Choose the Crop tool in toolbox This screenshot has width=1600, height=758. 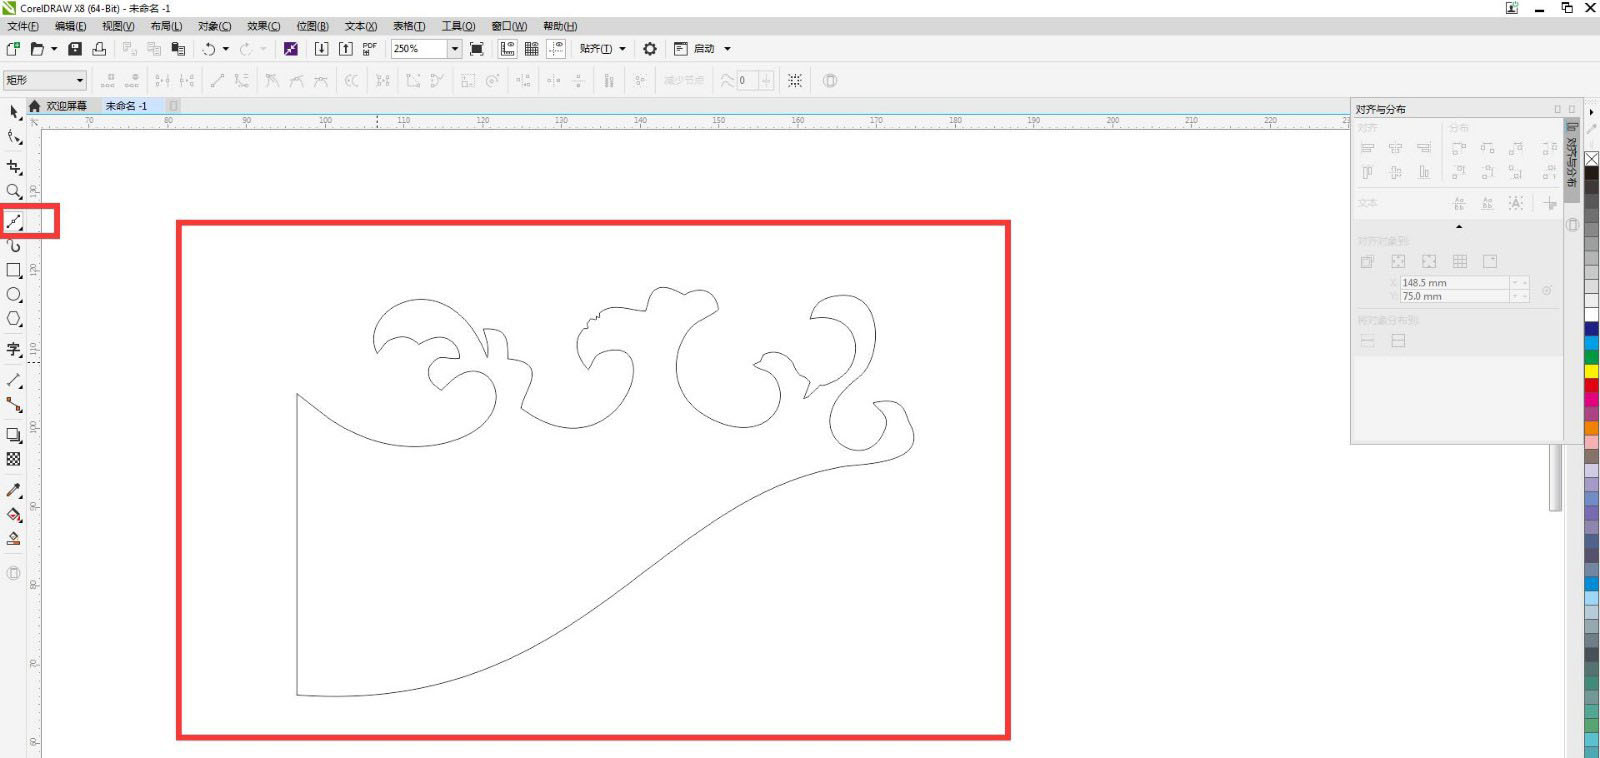pyautogui.click(x=14, y=167)
